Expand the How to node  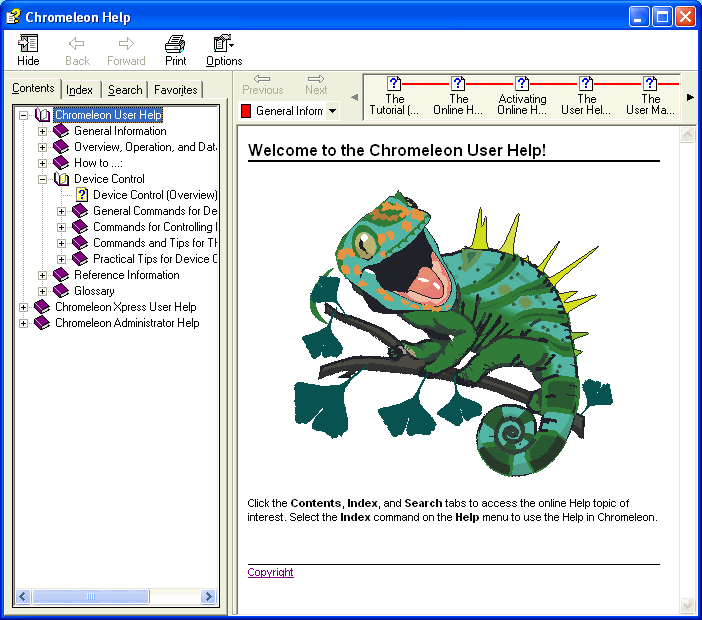coord(42,163)
